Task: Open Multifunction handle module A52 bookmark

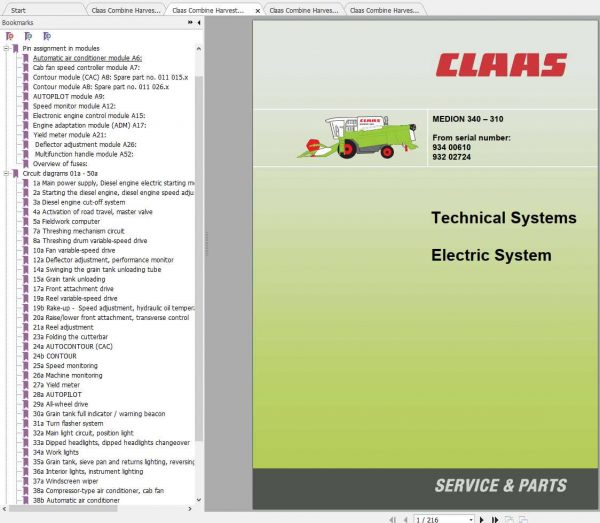Action: (x=84, y=154)
